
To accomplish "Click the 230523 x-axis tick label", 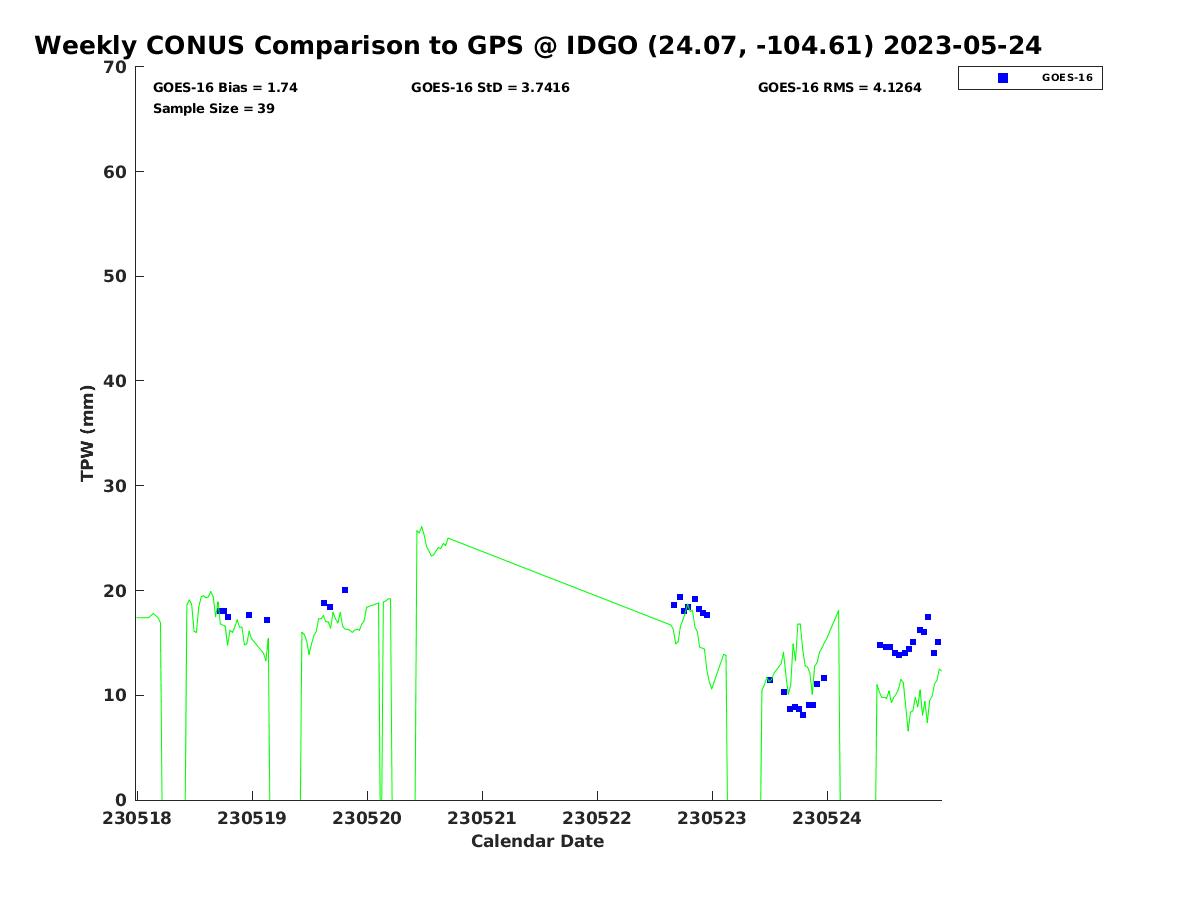I will pyautogui.click(x=712, y=818).
